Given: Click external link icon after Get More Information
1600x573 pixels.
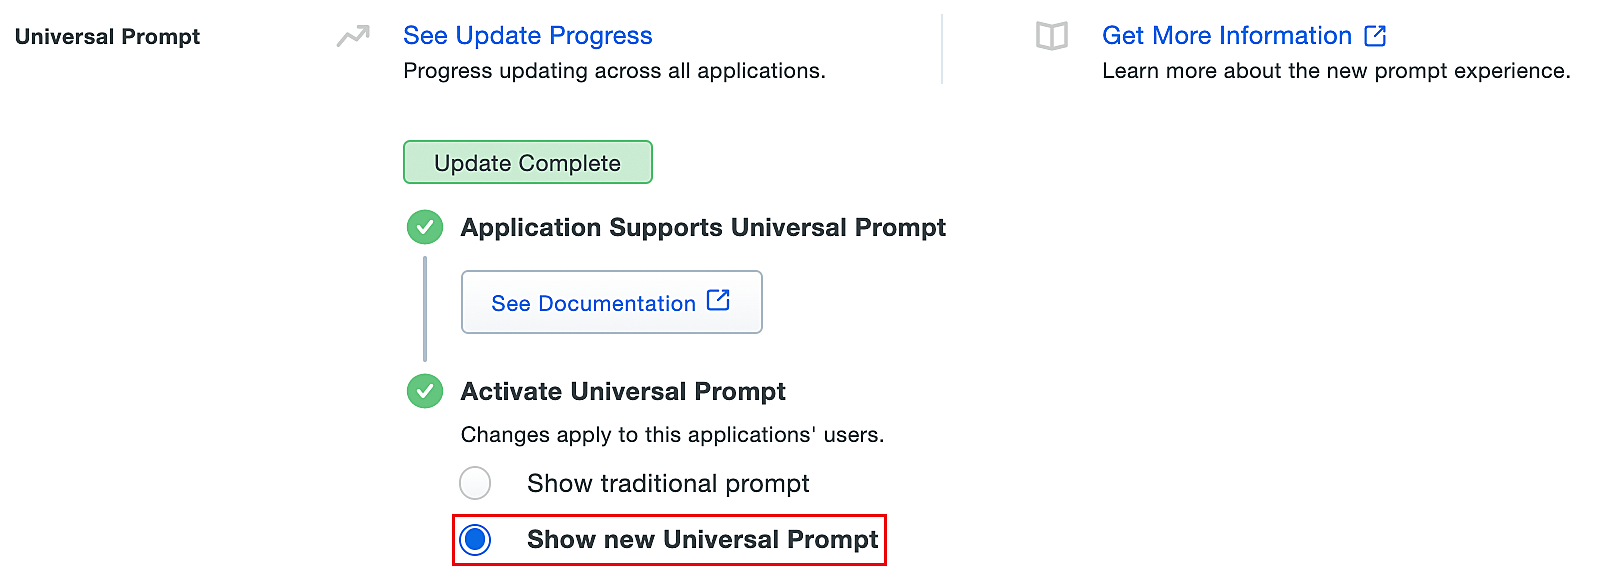Looking at the screenshot, I should tap(1376, 36).
